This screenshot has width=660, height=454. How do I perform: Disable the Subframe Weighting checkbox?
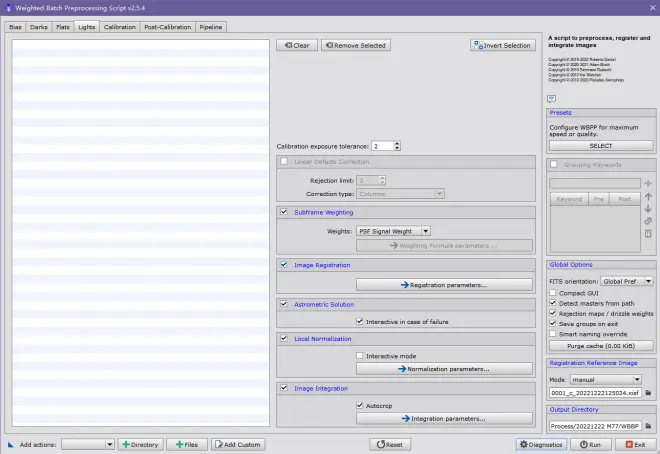284,212
